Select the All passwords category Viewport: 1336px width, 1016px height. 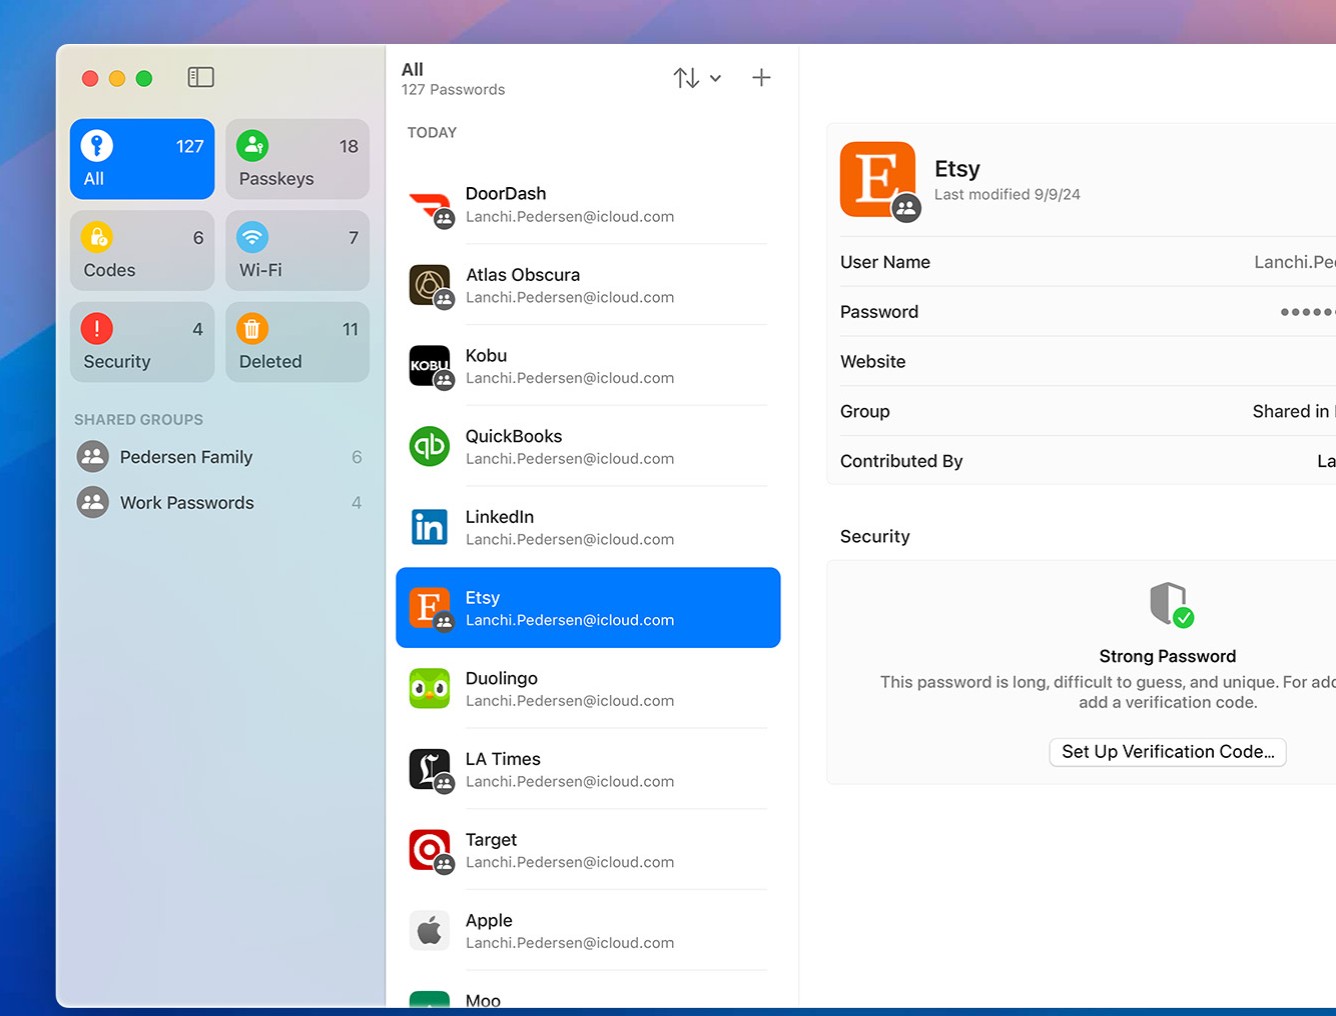pyautogui.click(x=142, y=159)
